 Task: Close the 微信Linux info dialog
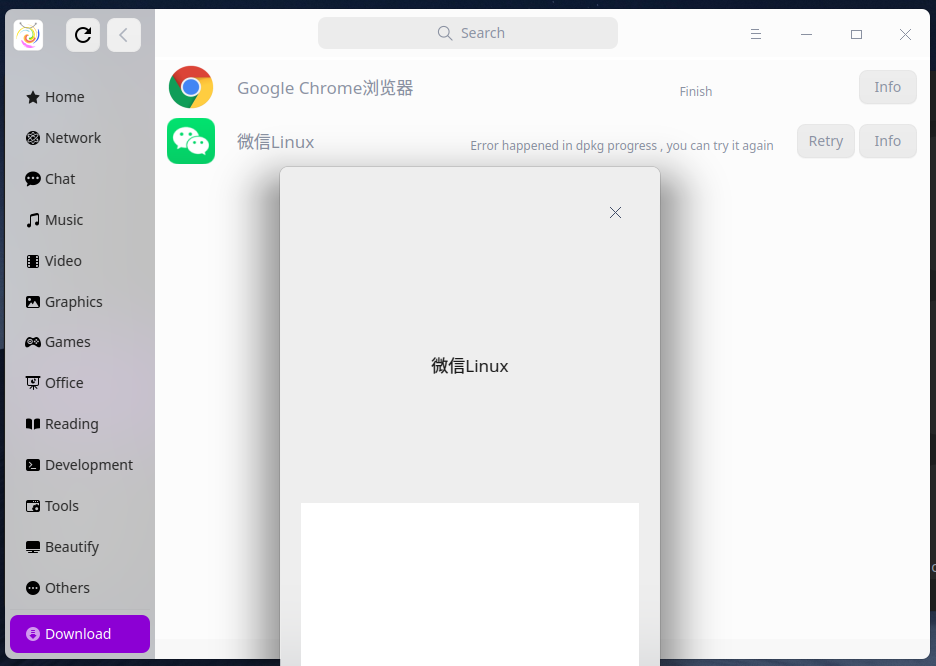point(615,212)
